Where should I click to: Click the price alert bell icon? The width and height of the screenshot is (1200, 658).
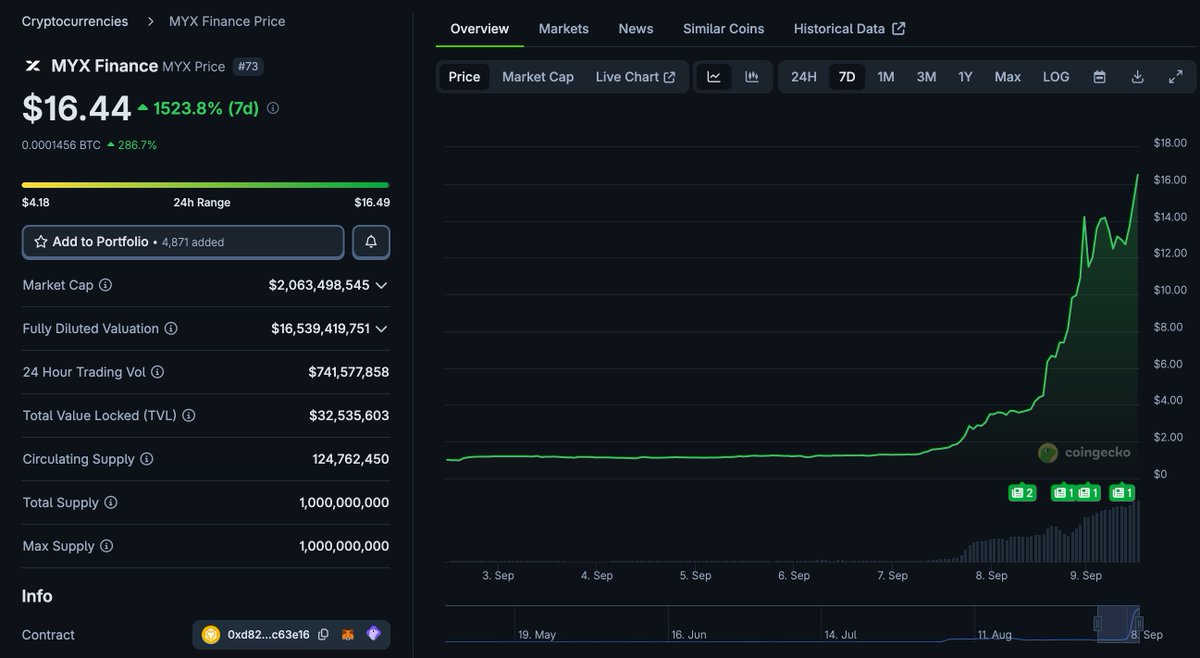pos(371,242)
